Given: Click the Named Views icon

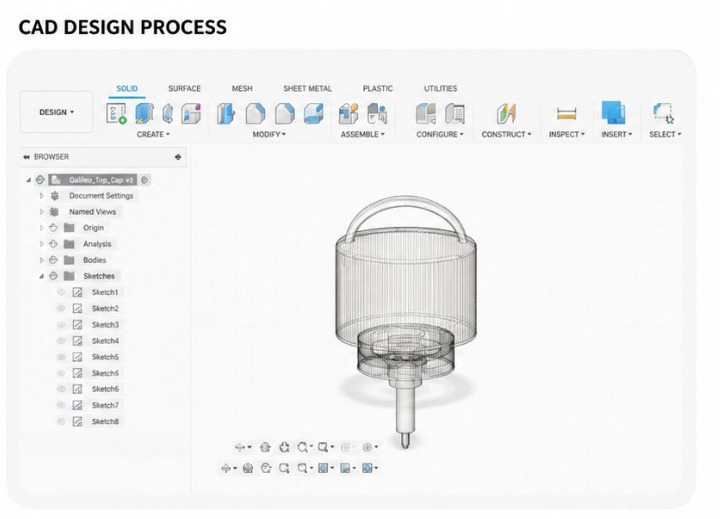Looking at the screenshot, I should tap(54, 212).
